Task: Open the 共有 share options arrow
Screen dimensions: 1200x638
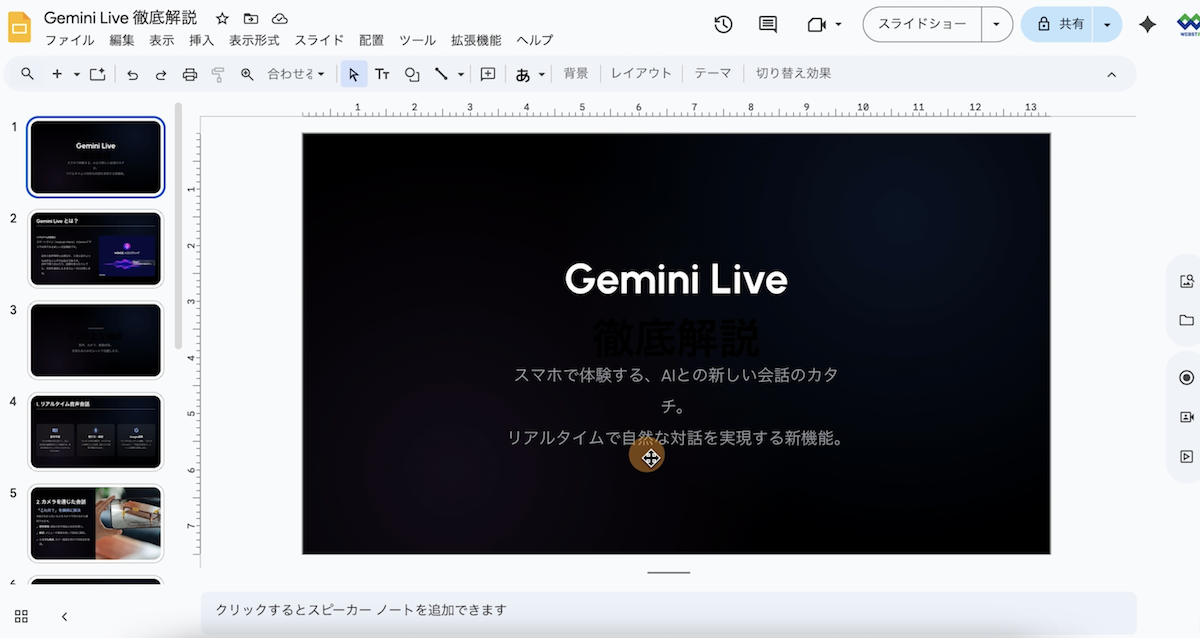Action: click(1107, 24)
